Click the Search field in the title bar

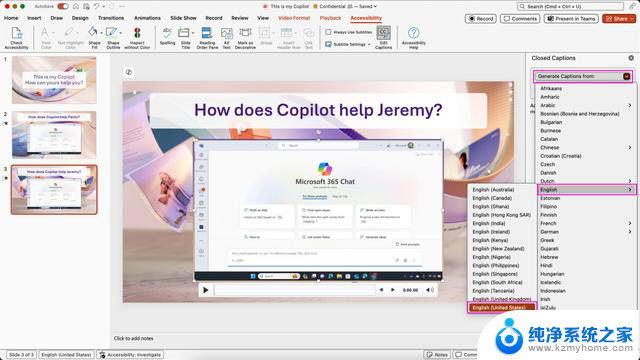570,7
